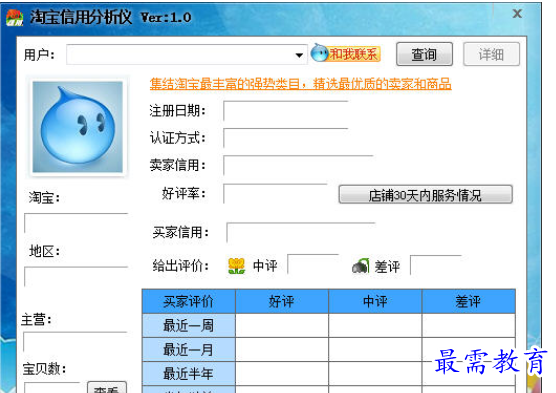The image size is (556, 393).
Task: Click the 认证方式 field
Action: (x=286, y=138)
